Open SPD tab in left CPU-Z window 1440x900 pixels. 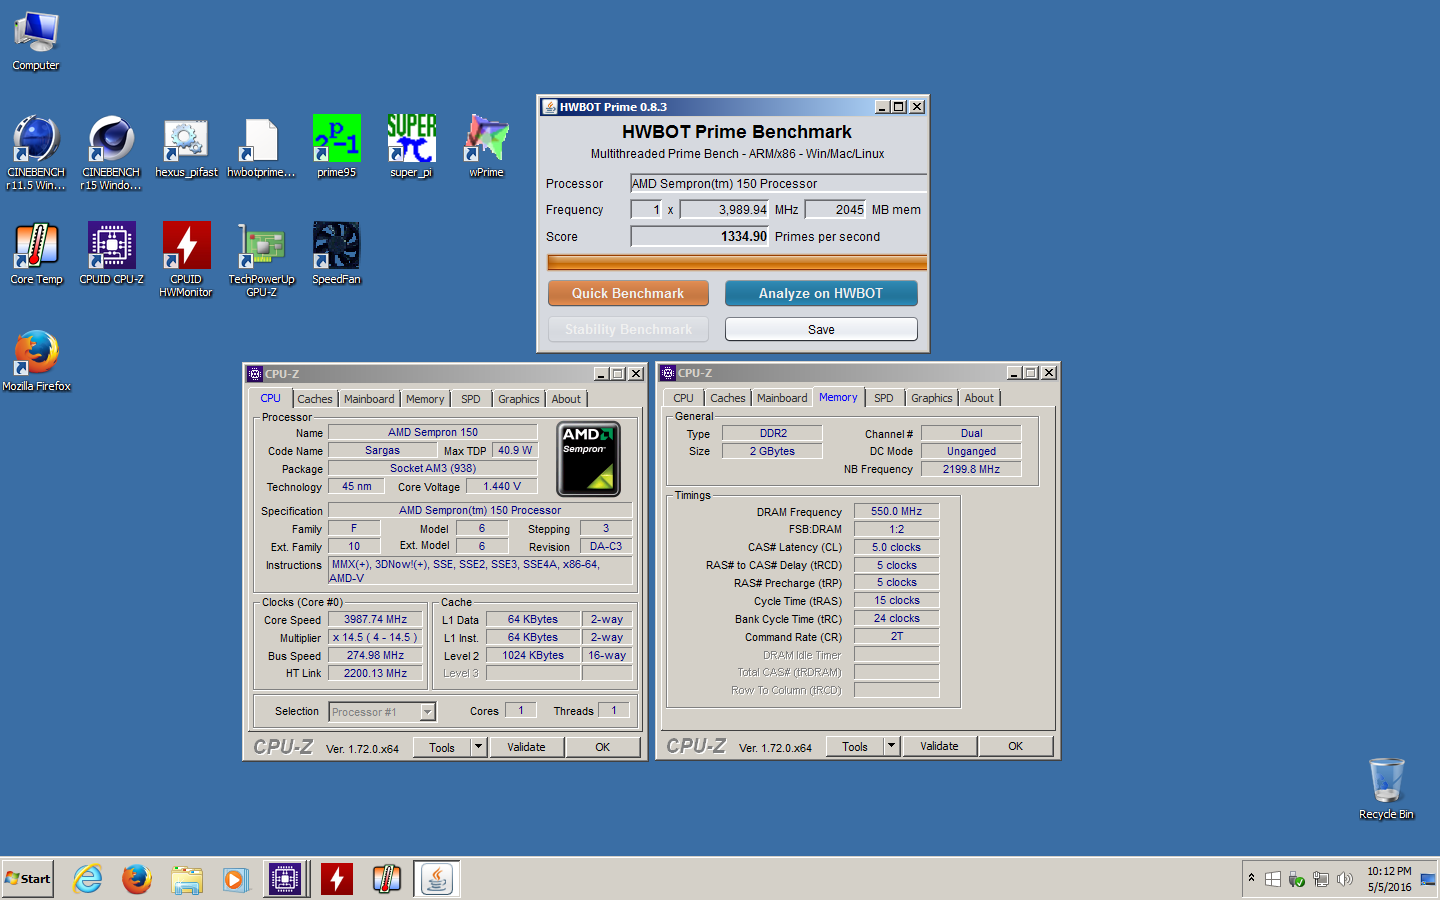(x=471, y=399)
